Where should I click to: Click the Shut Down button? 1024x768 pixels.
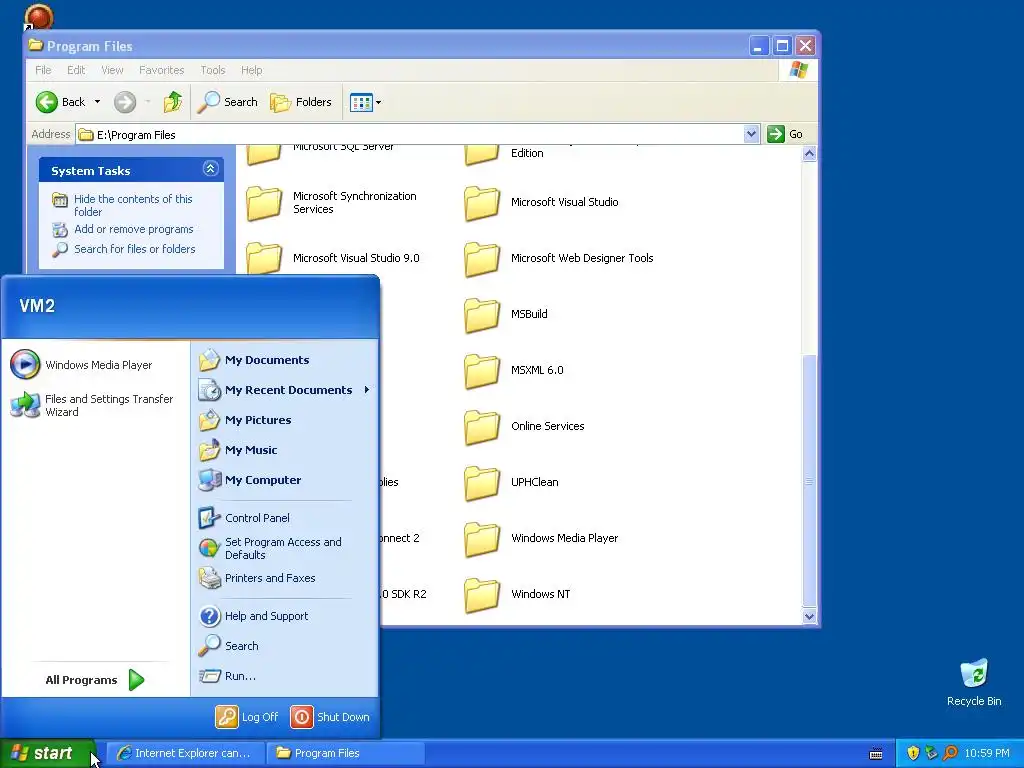(x=330, y=717)
